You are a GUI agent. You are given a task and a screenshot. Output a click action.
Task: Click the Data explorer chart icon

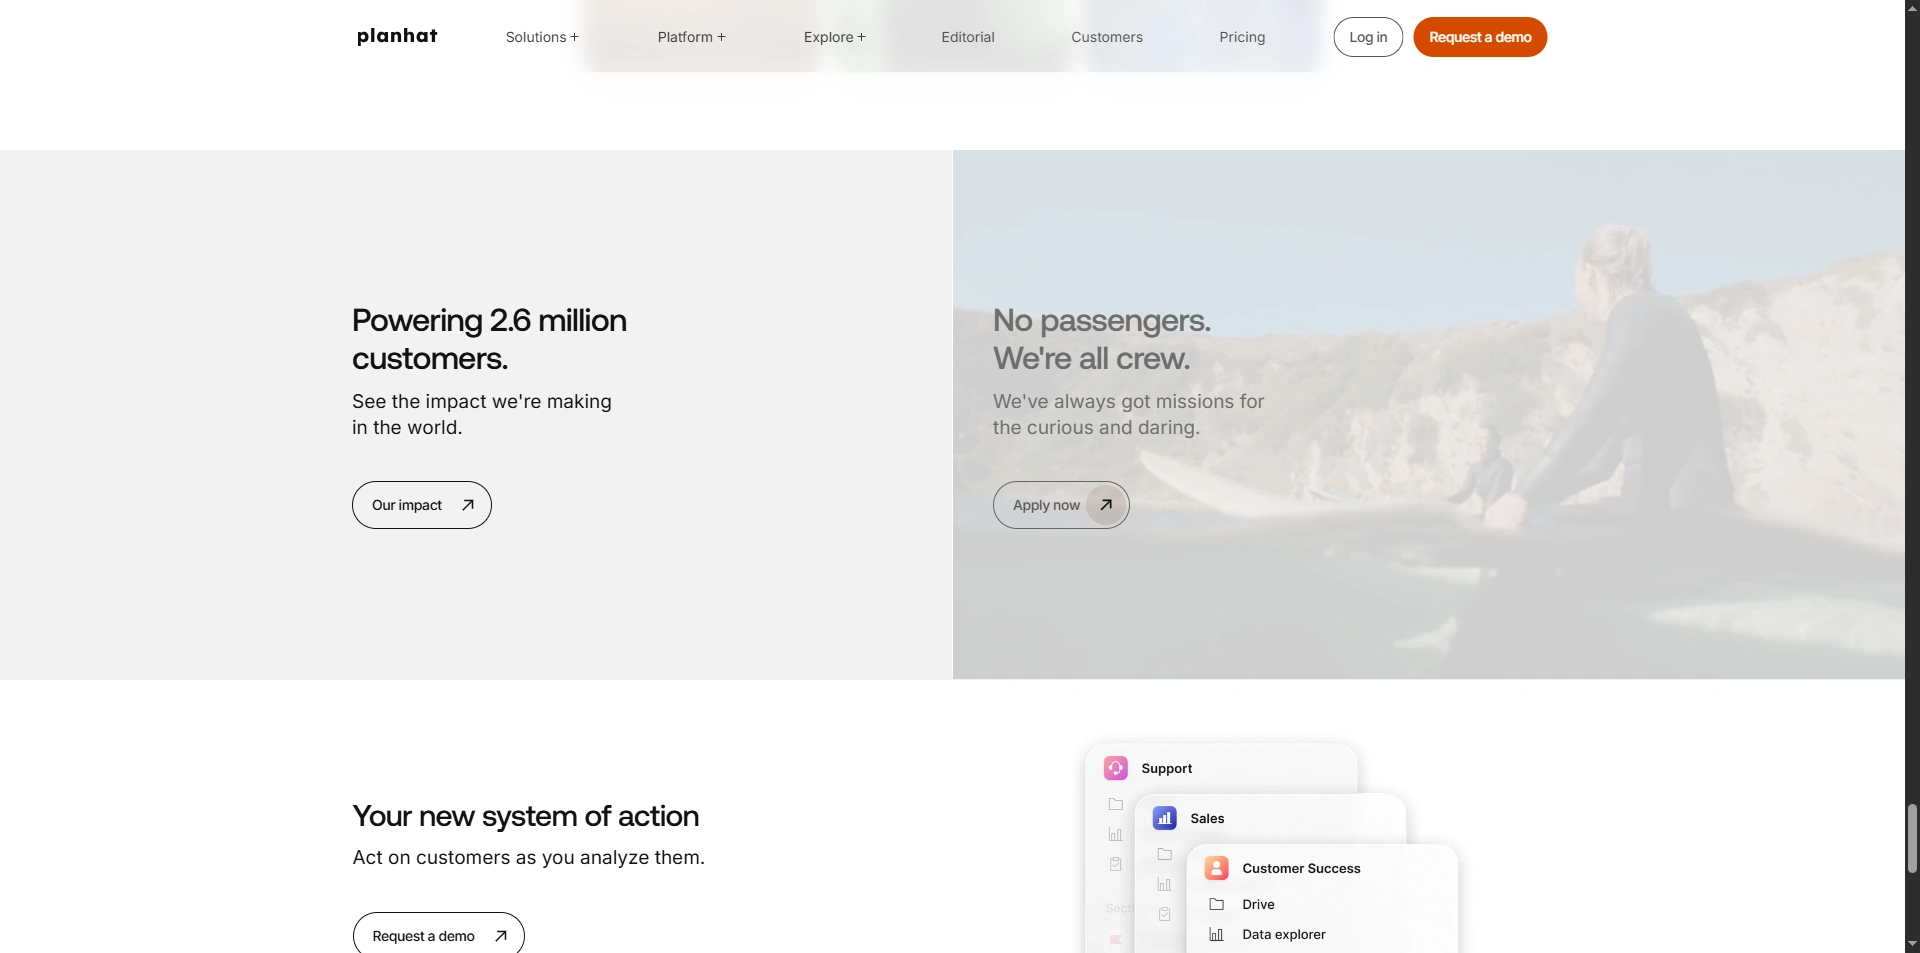coord(1217,934)
